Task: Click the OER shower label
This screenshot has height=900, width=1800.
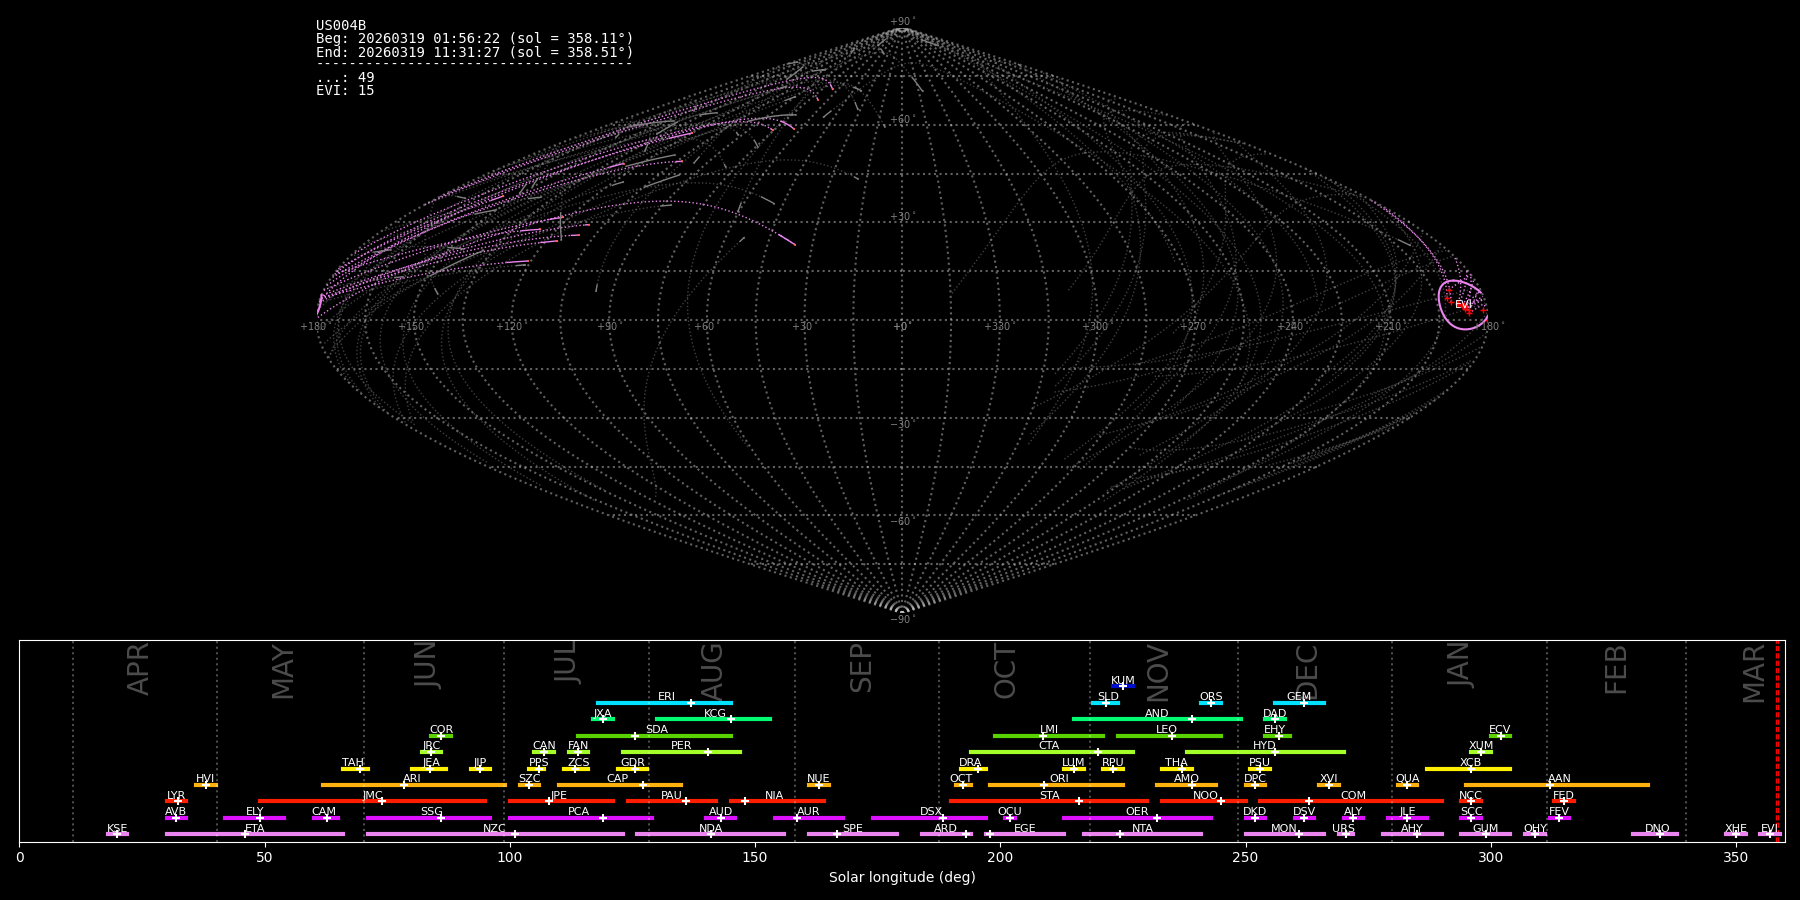Action: coord(1137,812)
